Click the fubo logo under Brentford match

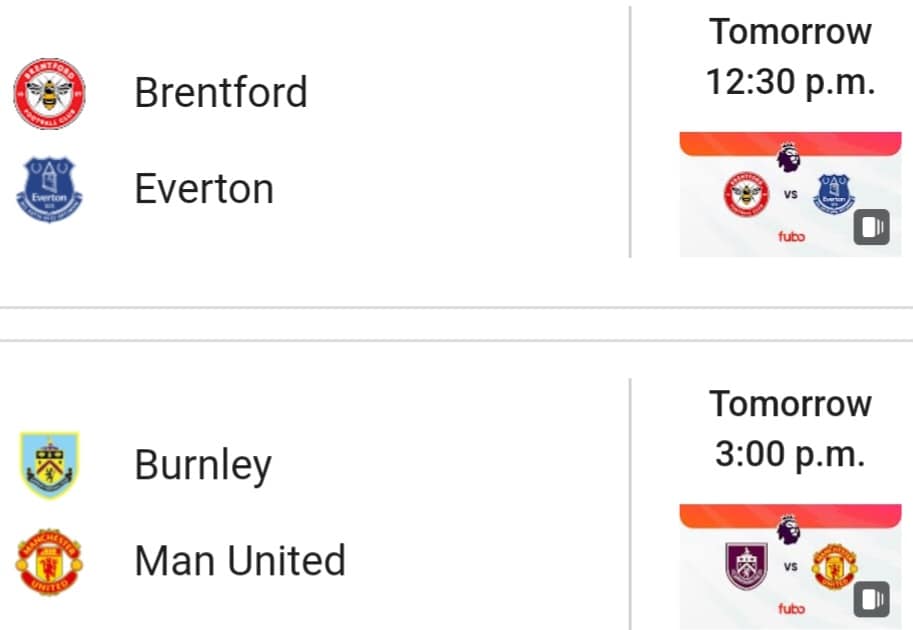pos(791,236)
